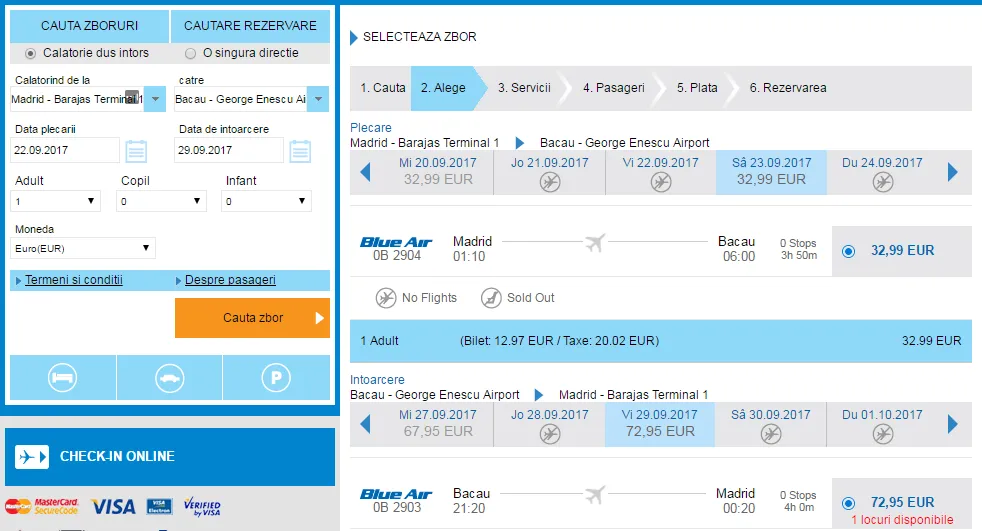
Task: Open Despre pasageri link
Action: pyautogui.click(x=230, y=280)
